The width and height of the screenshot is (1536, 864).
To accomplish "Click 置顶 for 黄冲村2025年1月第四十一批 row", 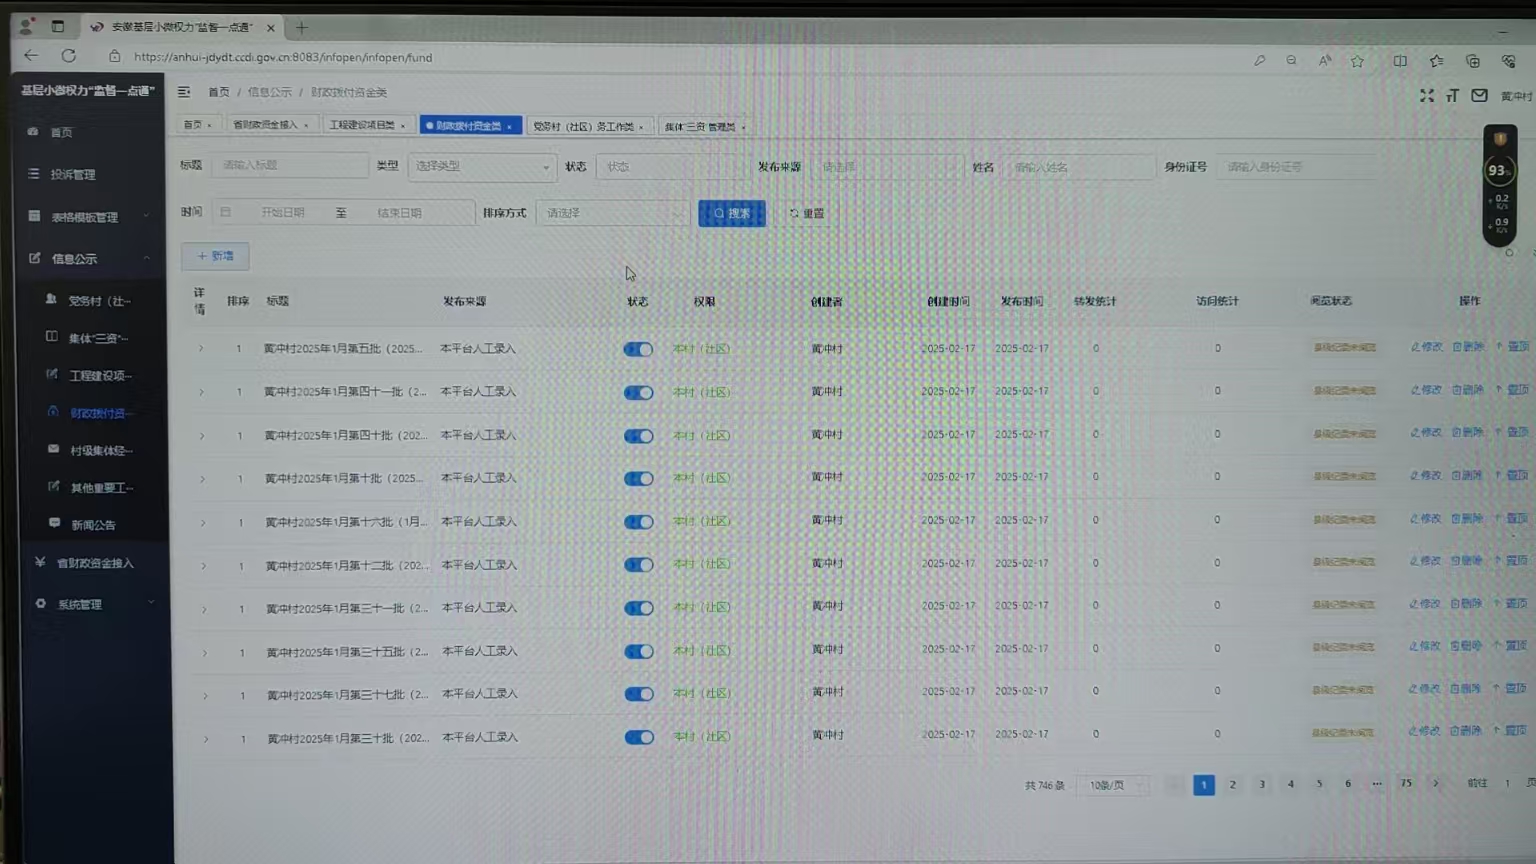I will click(x=1512, y=390).
